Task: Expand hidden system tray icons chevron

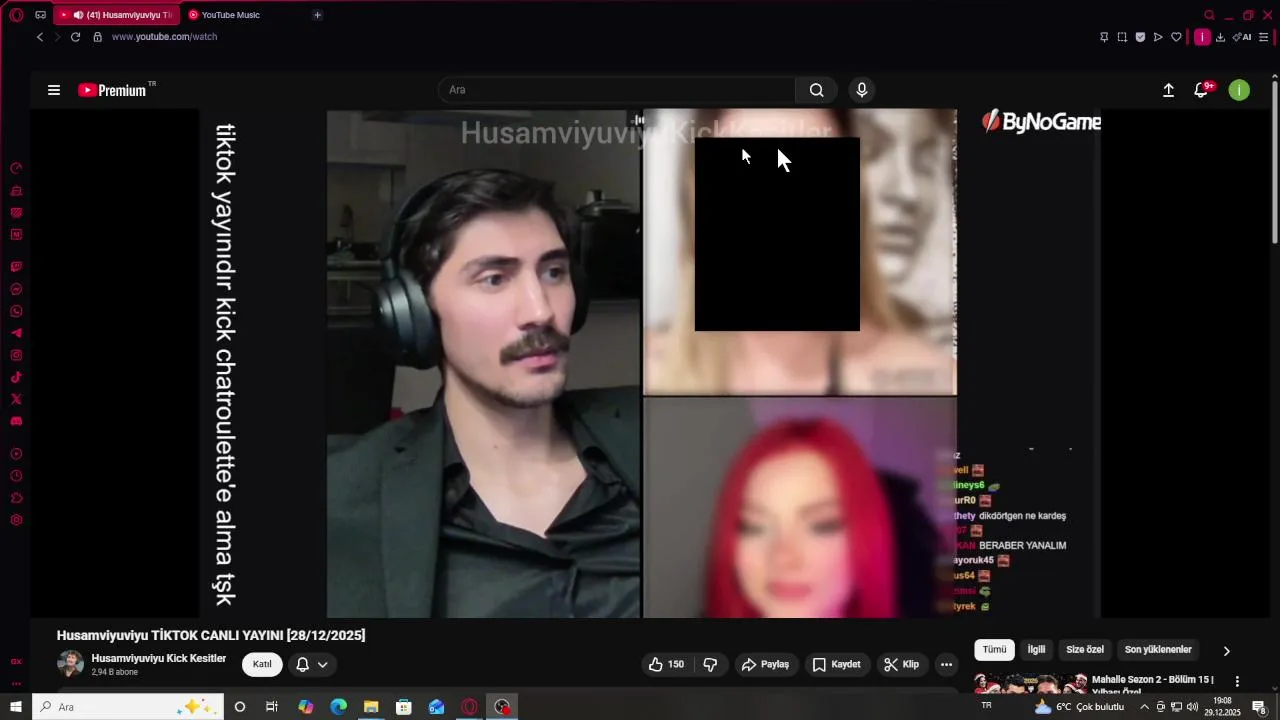Action: click(1144, 707)
